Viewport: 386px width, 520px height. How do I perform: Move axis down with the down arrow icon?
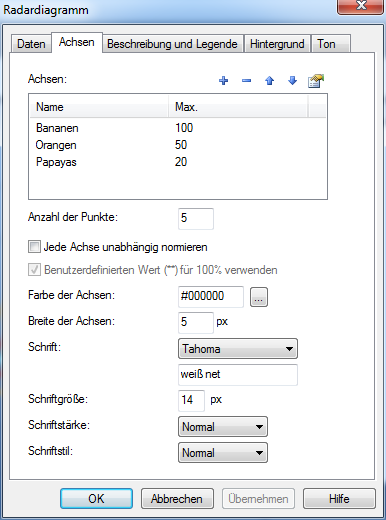(x=292, y=81)
